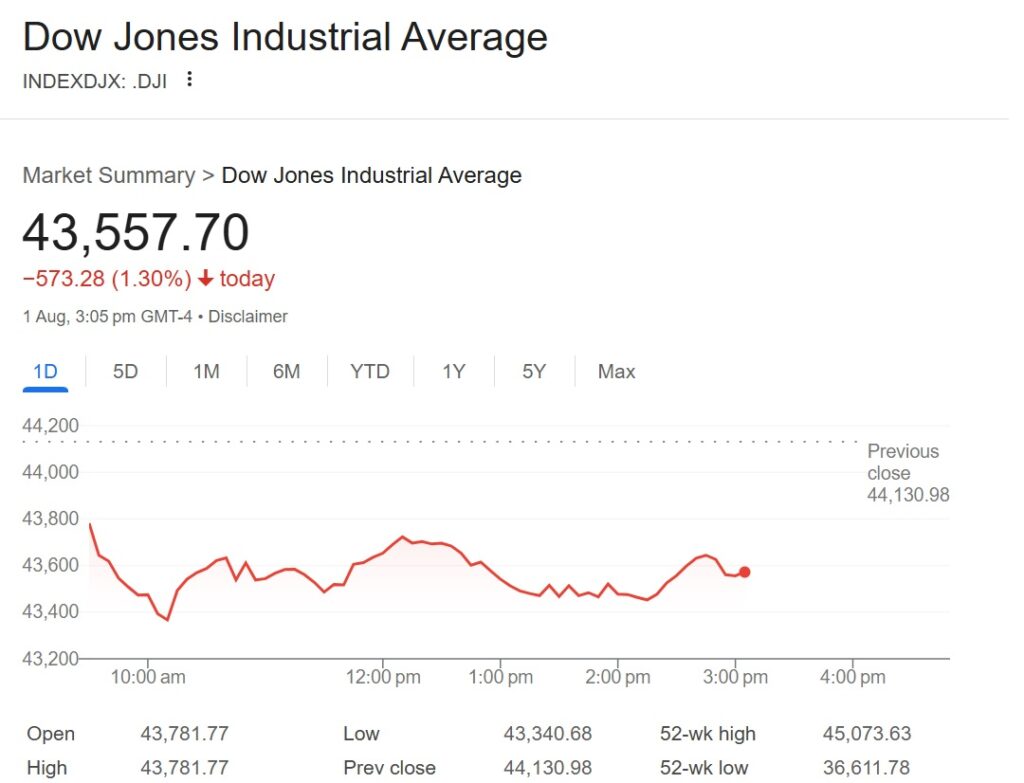Image resolution: width=1024 pixels, height=783 pixels.
Task: Select the YTD chart range
Action: point(369,371)
